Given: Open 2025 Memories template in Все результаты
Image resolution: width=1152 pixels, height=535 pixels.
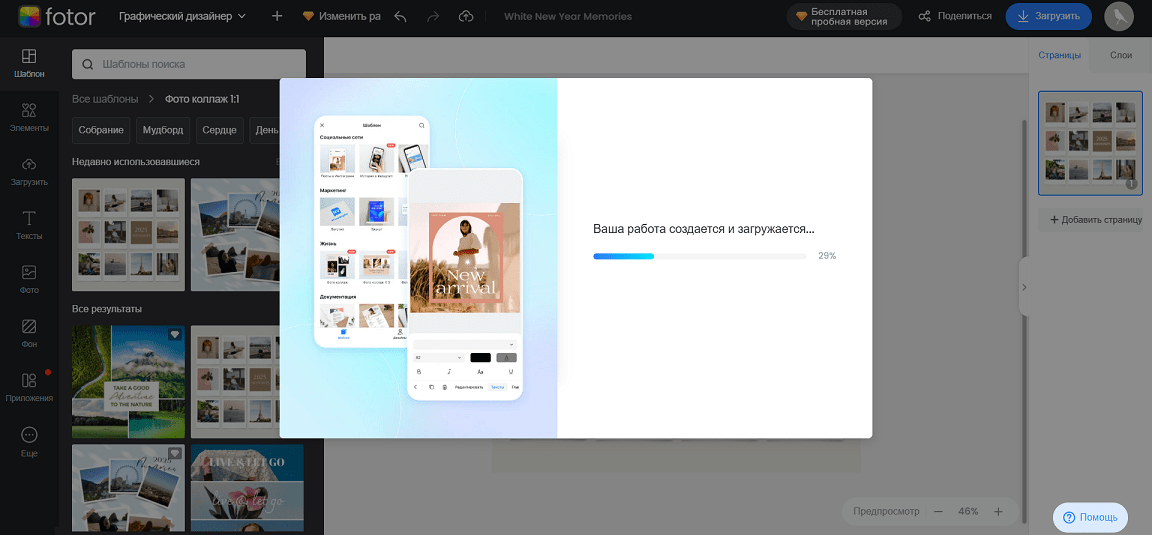Looking at the screenshot, I should coord(129,489).
